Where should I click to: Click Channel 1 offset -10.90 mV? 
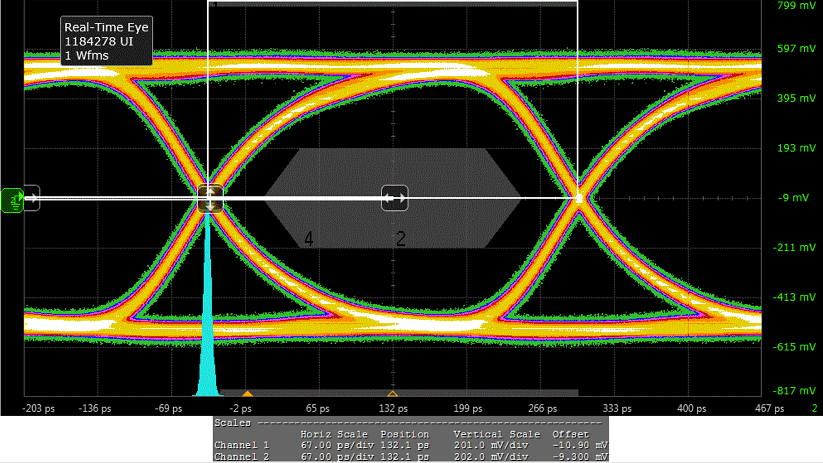580,445
